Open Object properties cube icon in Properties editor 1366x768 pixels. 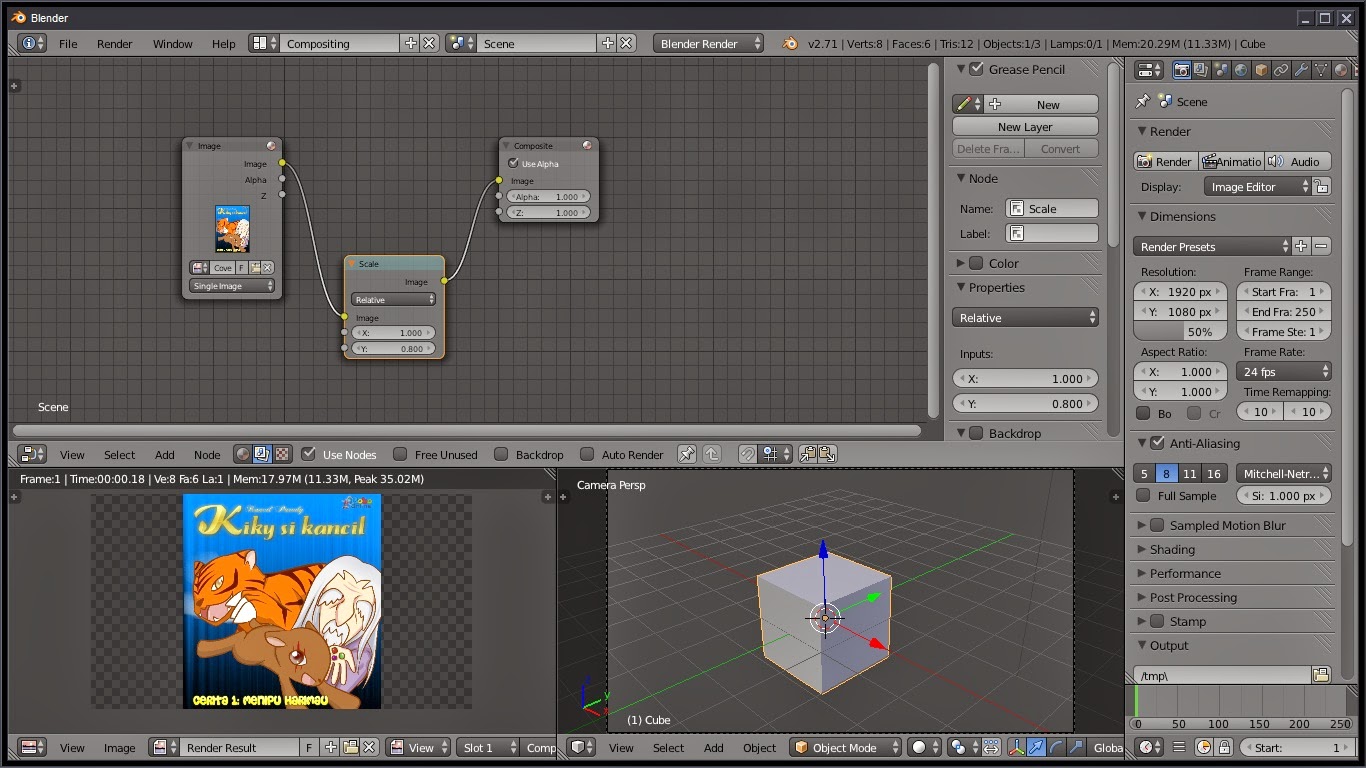tap(1261, 70)
